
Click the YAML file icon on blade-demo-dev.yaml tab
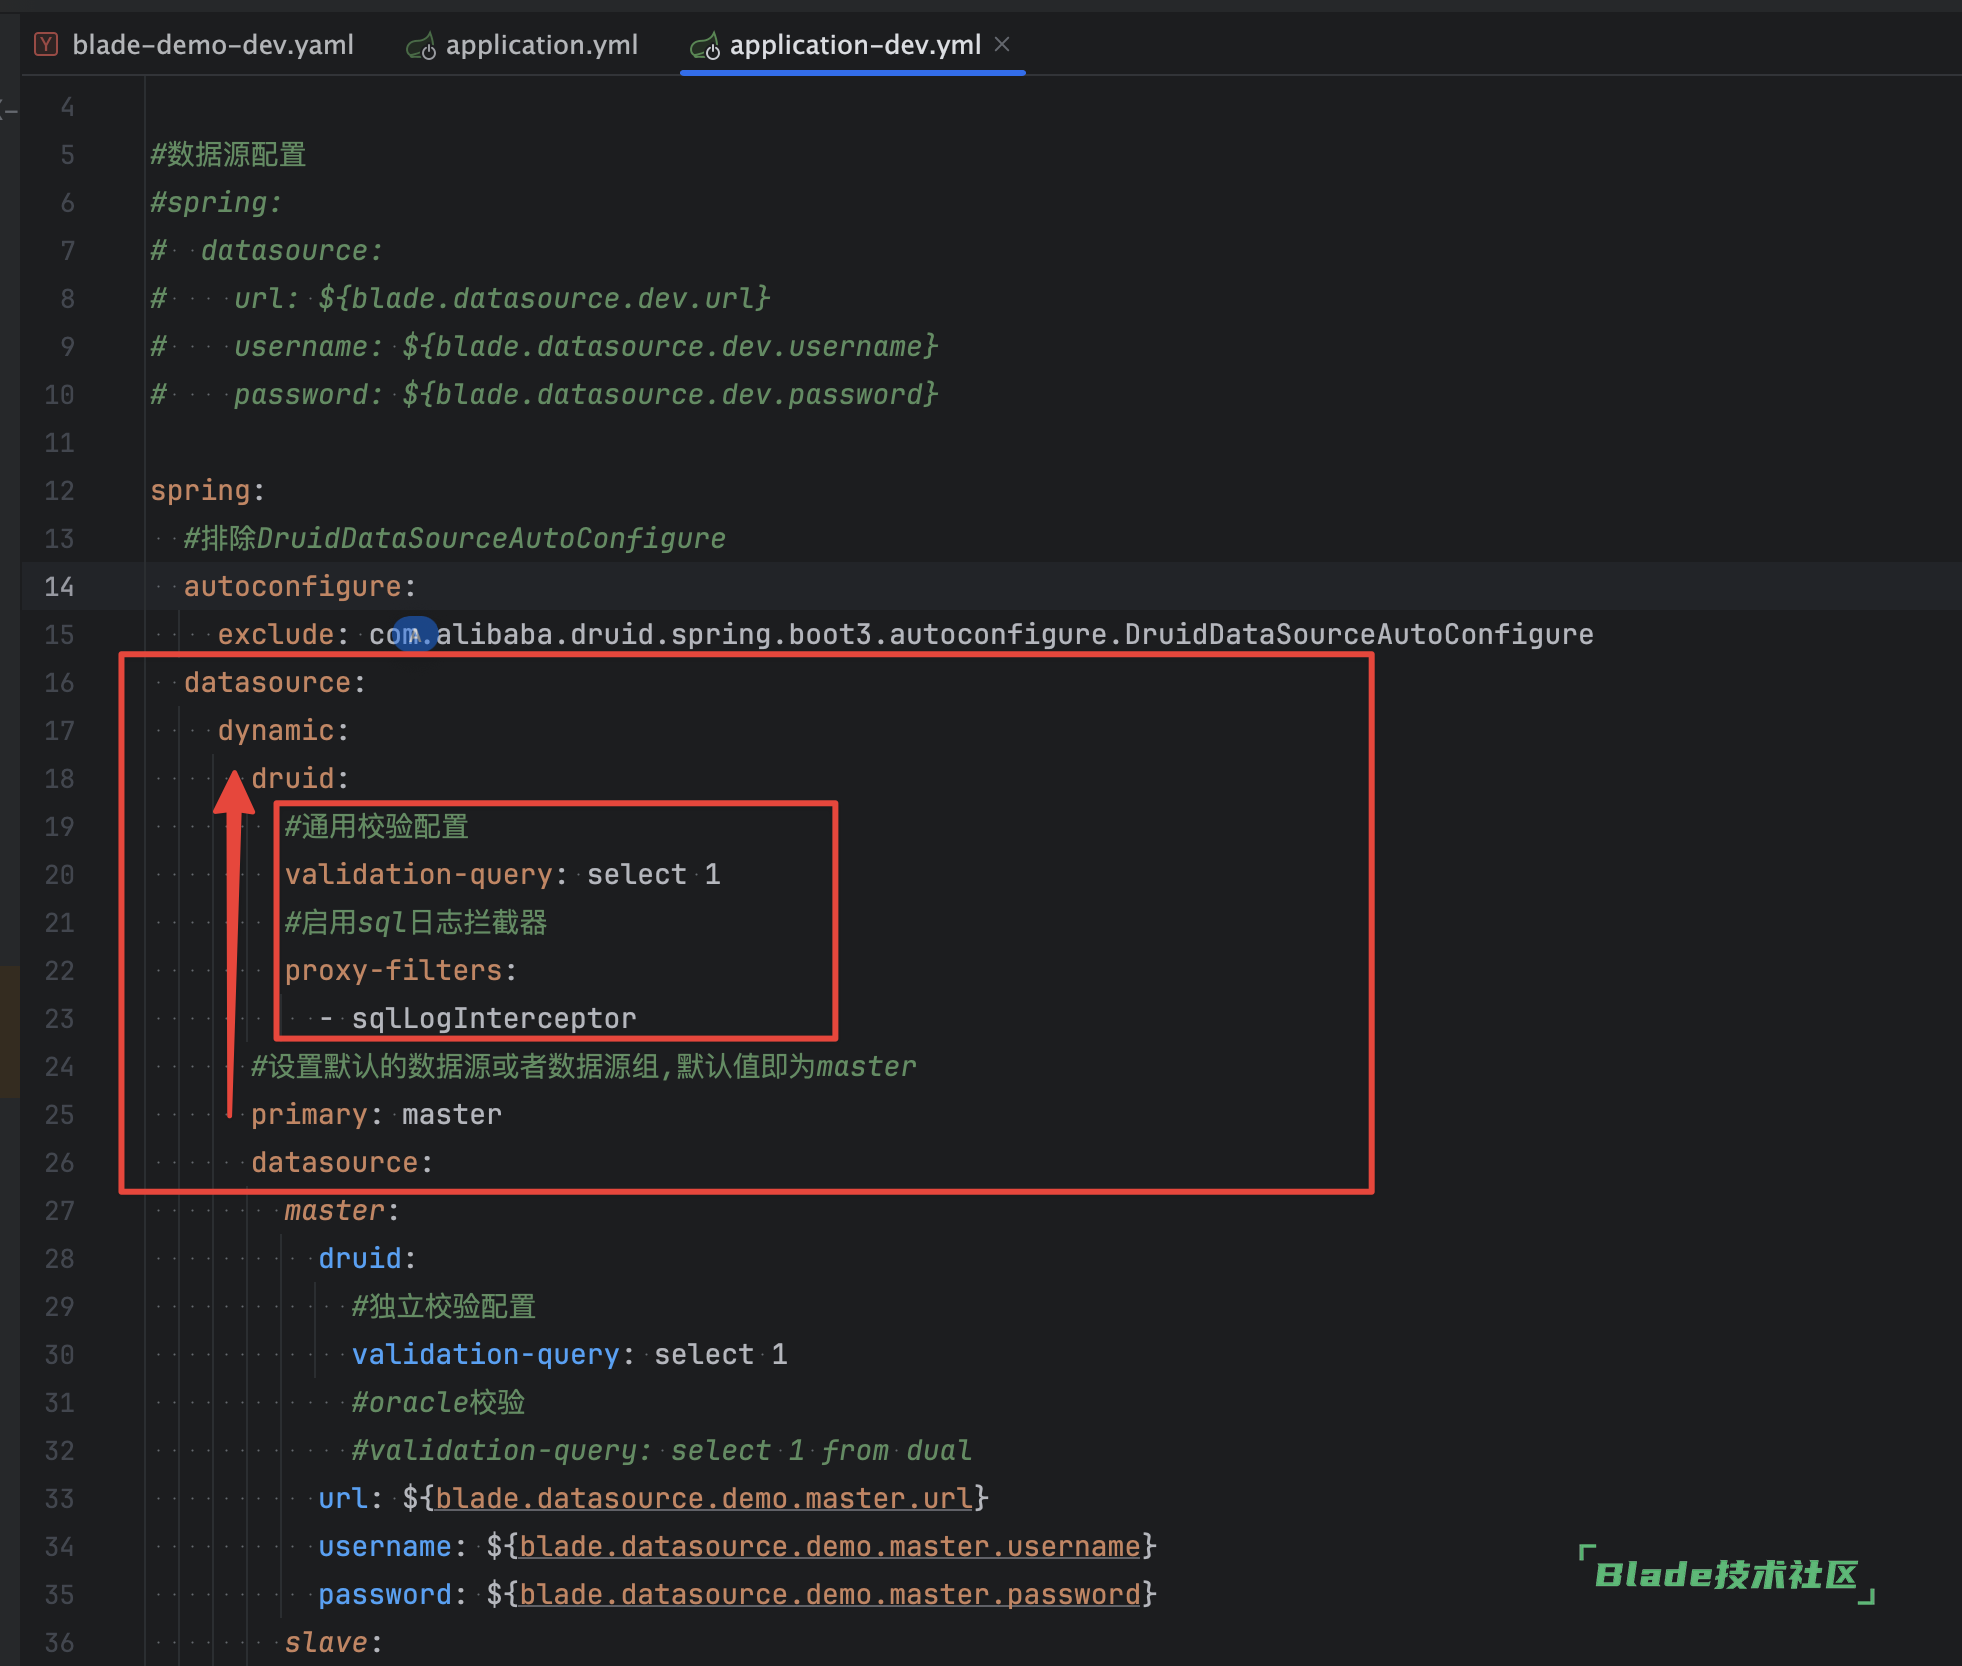(46, 44)
